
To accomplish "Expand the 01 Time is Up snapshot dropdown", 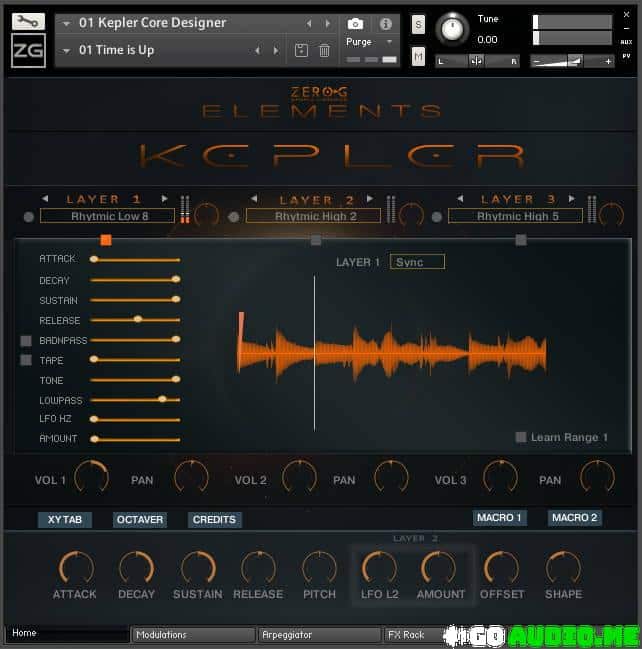I will (x=66, y=51).
